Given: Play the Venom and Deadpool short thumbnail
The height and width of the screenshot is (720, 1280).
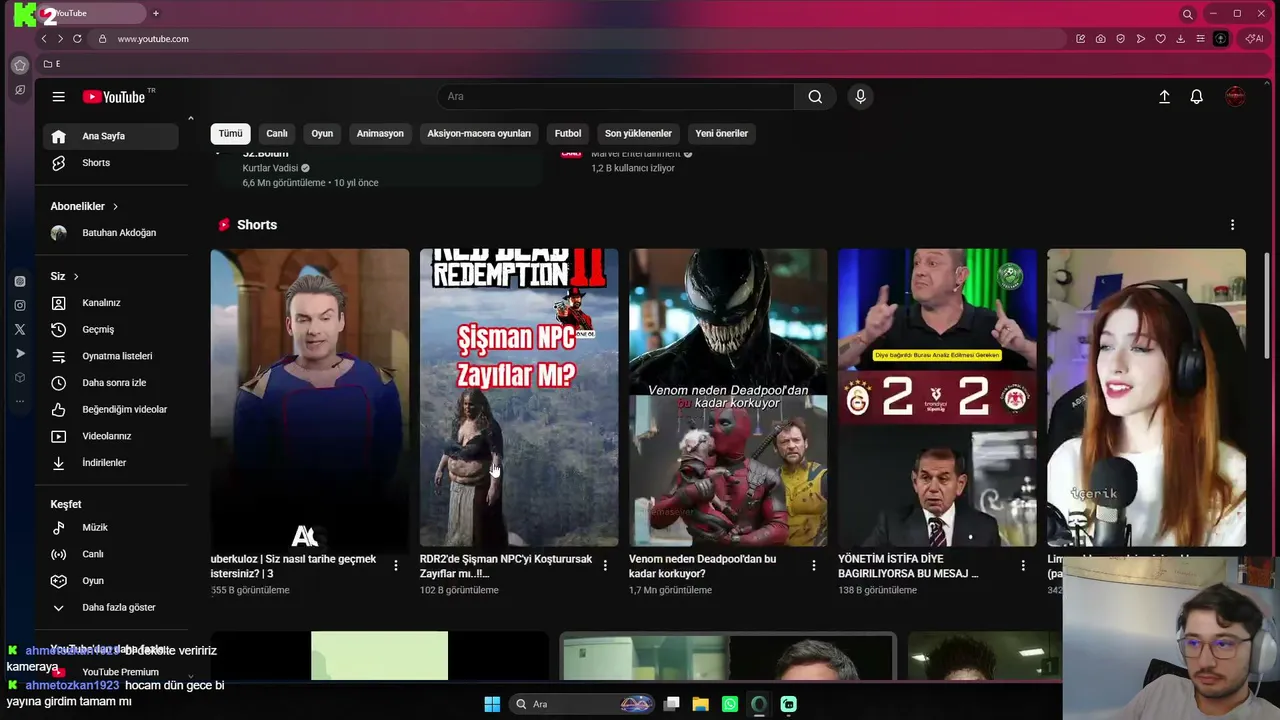Looking at the screenshot, I should tap(728, 397).
